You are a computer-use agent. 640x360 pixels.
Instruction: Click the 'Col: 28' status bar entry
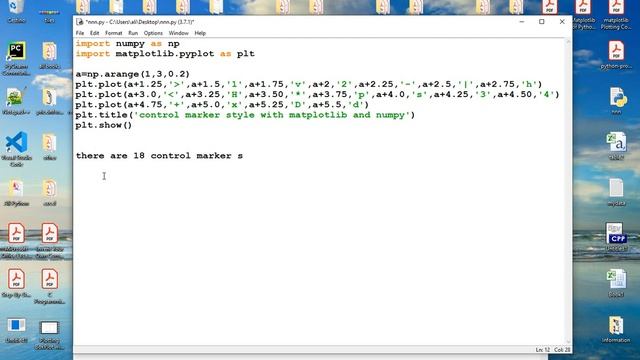(562, 350)
